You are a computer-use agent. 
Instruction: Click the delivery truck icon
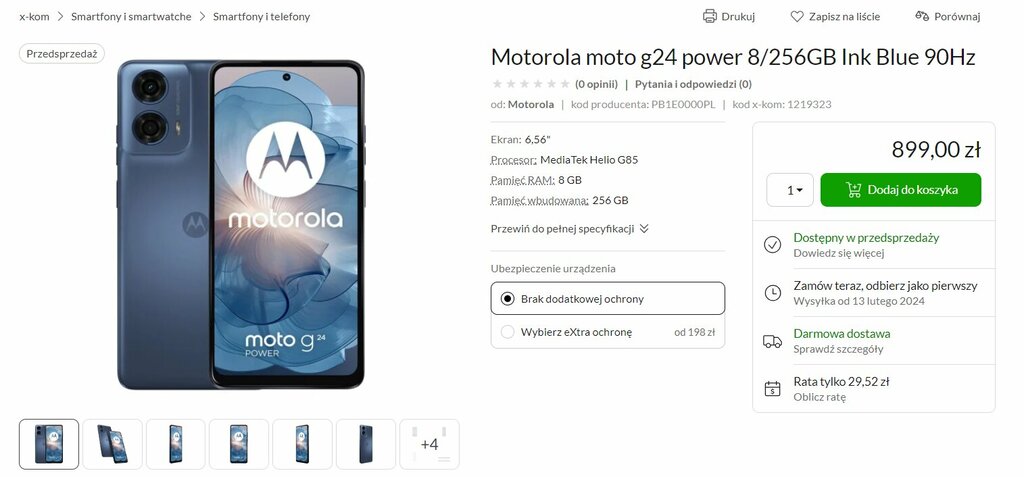click(x=773, y=341)
